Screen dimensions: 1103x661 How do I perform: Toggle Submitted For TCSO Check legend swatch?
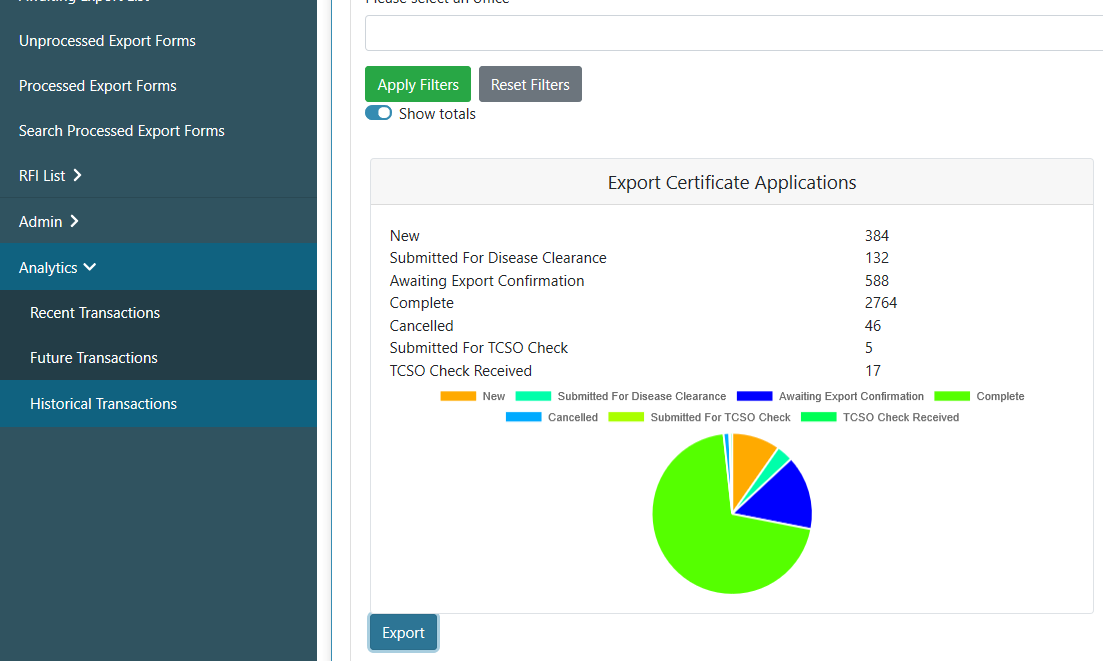[626, 417]
